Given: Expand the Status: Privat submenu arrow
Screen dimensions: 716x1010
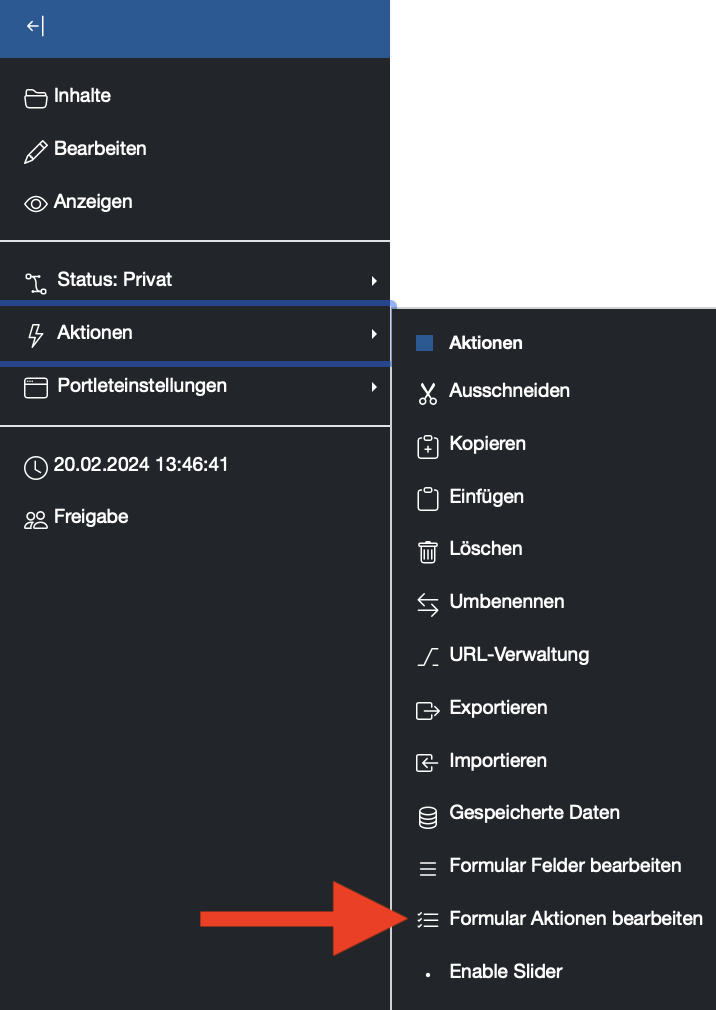Looking at the screenshot, I should pos(373,281).
